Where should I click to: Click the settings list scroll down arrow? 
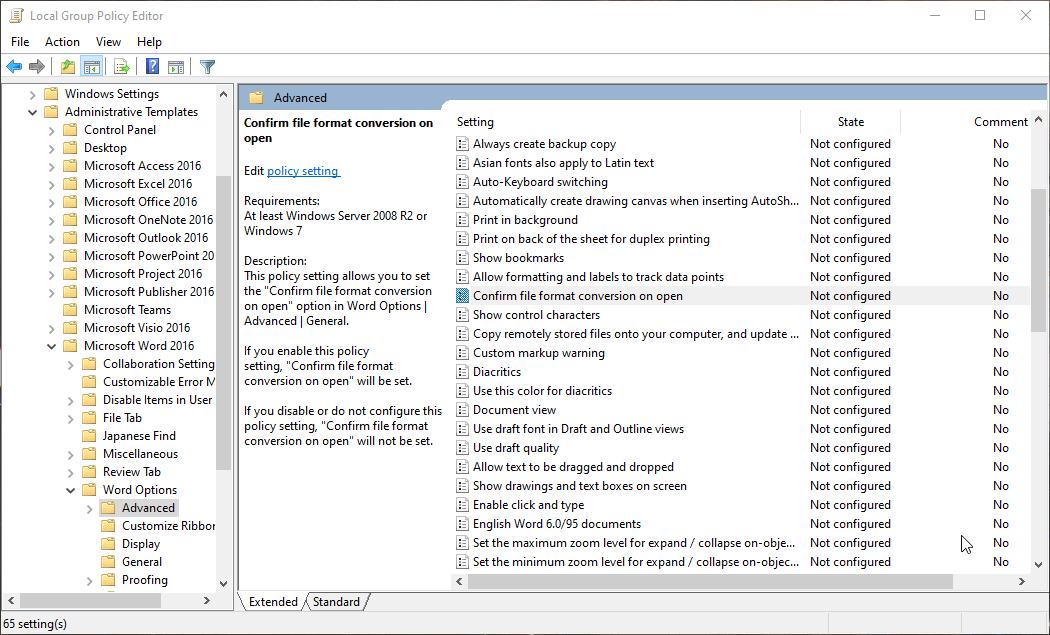click(x=1039, y=565)
